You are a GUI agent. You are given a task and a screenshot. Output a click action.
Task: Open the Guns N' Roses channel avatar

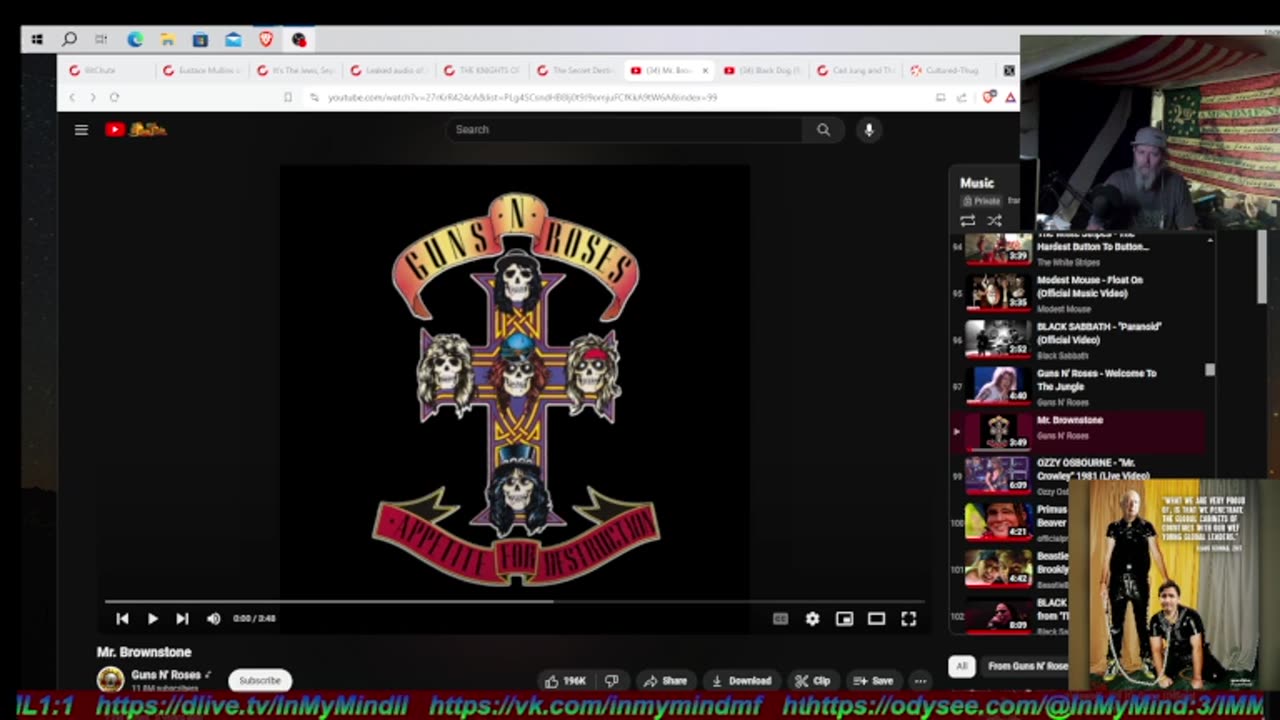point(110,680)
